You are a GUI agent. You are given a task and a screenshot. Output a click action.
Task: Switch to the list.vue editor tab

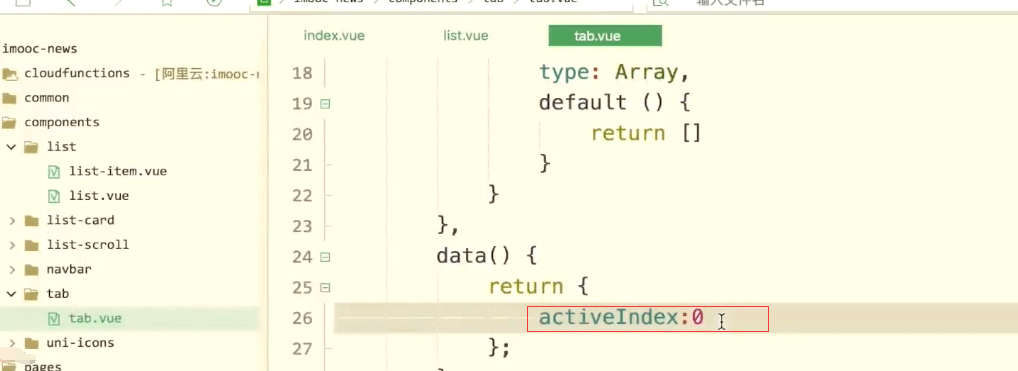pos(466,36)
